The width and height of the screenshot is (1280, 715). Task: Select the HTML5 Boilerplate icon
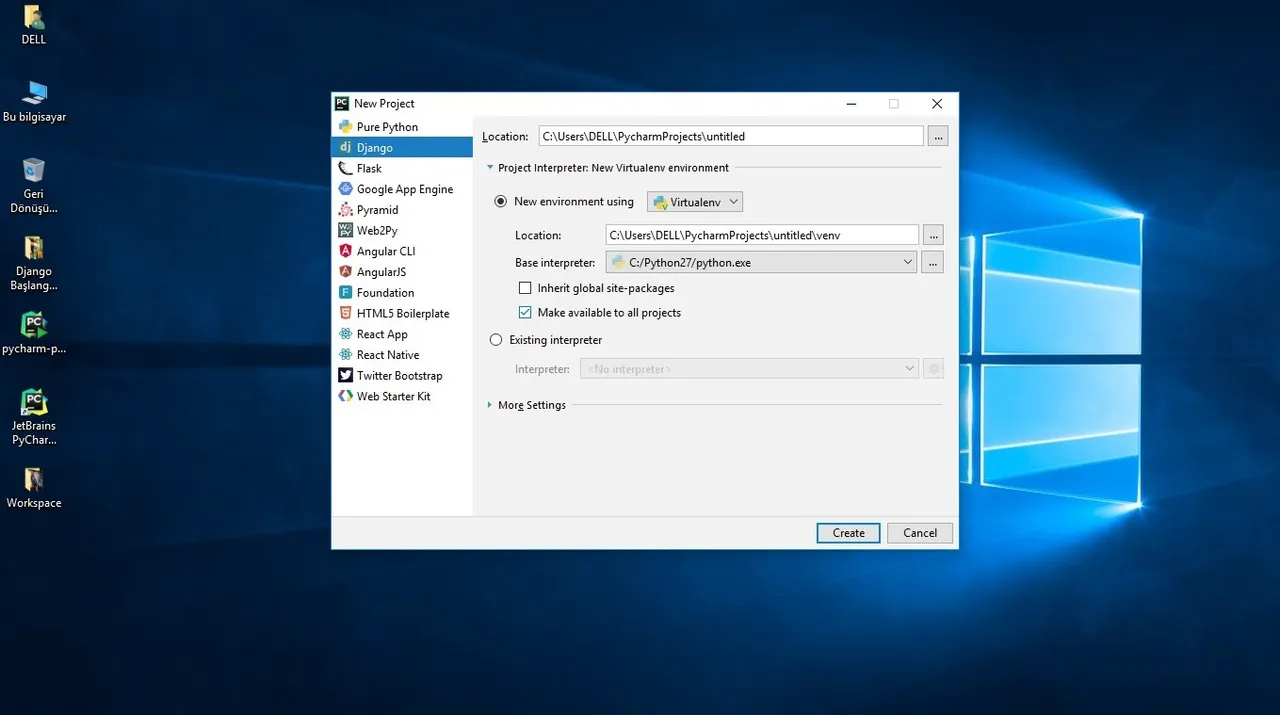tap(345, 313)
